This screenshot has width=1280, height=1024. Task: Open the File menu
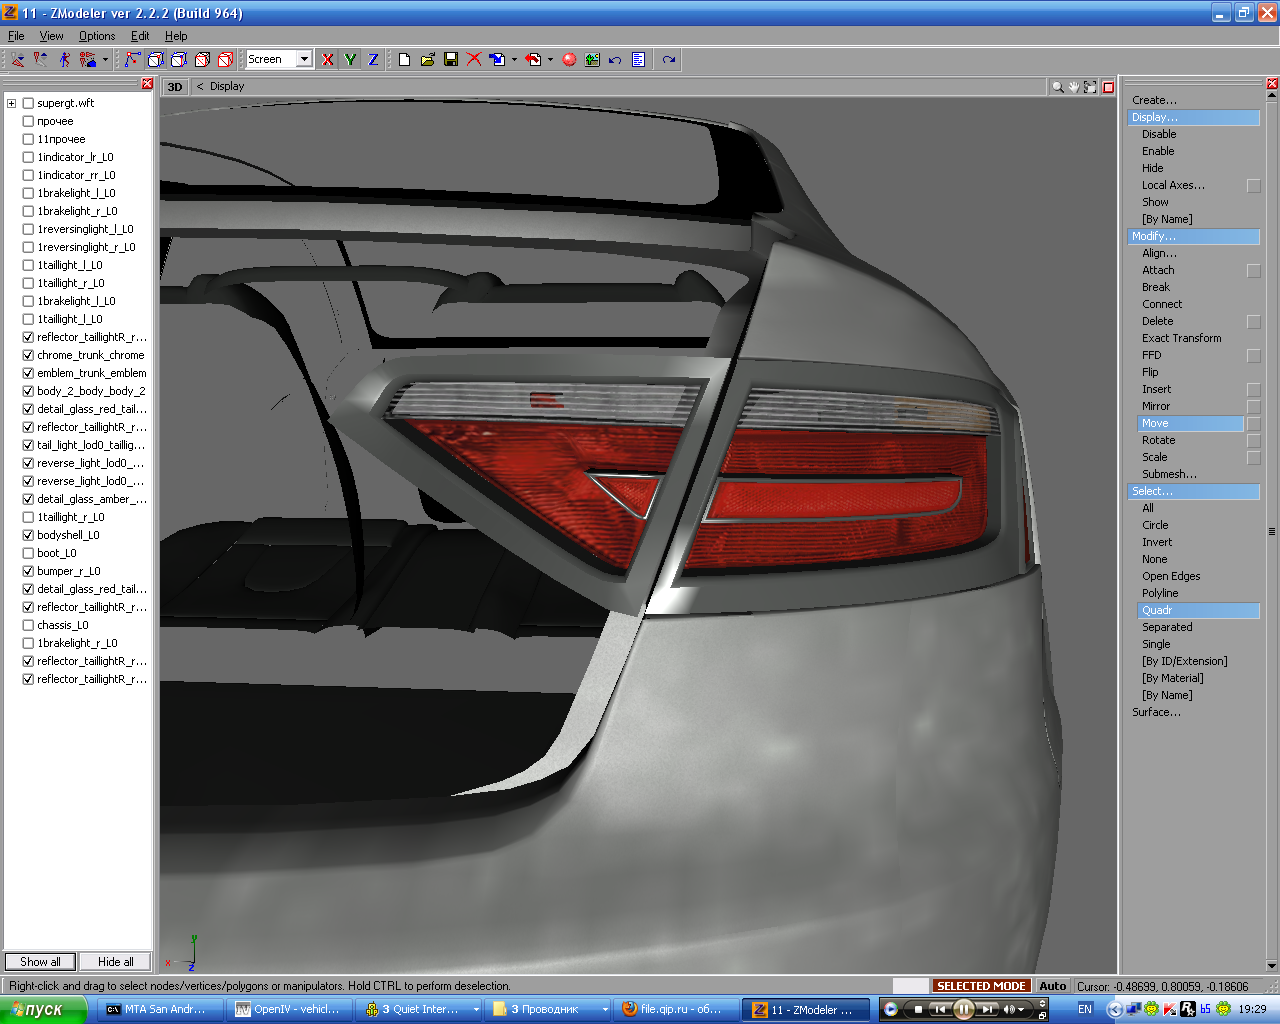[x=16, y=36]
